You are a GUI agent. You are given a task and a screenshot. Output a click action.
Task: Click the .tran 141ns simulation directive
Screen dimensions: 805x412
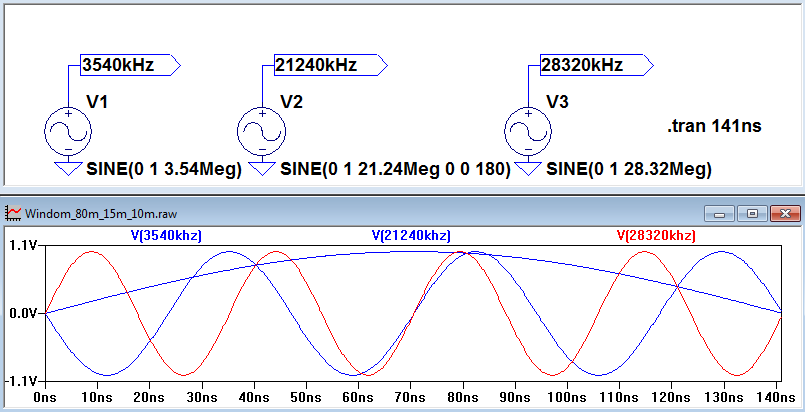[714, 127]
